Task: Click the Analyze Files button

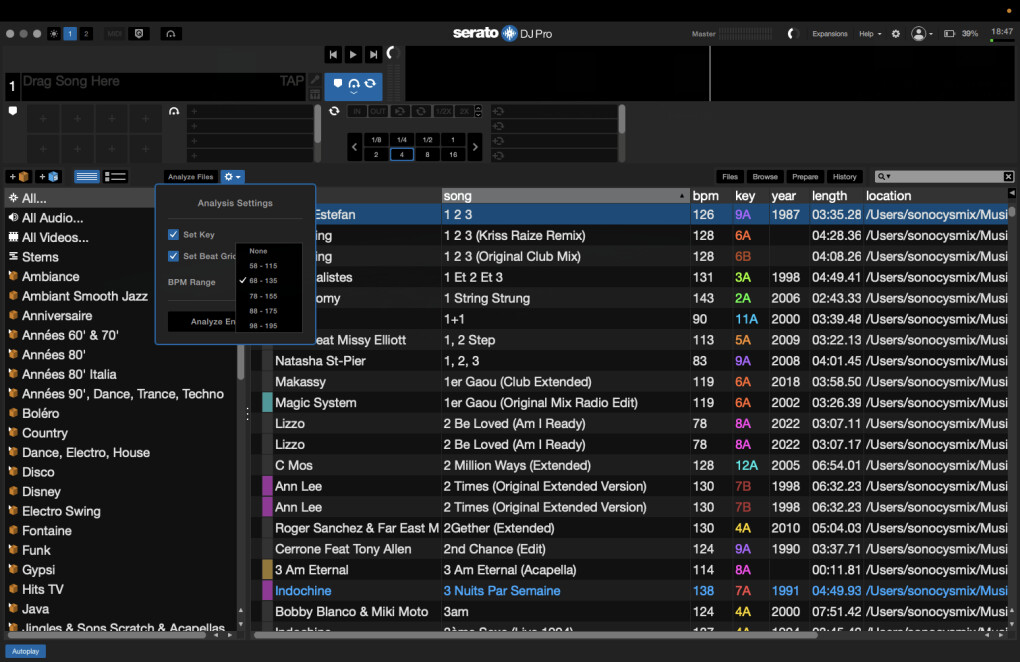Action: pos(191,177)
